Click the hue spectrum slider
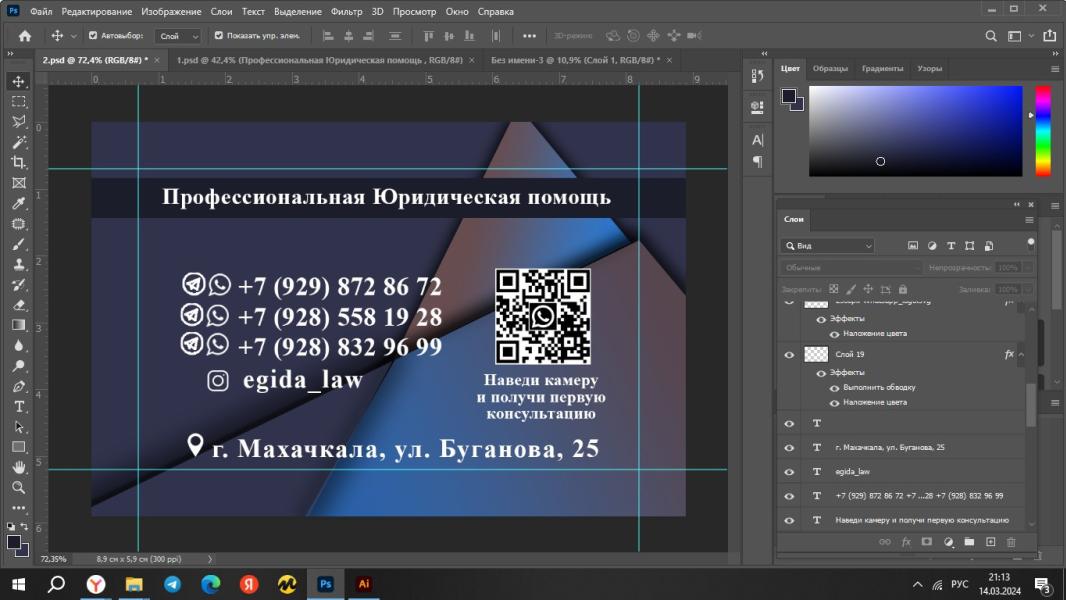The width and height of the screenshot is (1066, 600). click(1043, 131)
